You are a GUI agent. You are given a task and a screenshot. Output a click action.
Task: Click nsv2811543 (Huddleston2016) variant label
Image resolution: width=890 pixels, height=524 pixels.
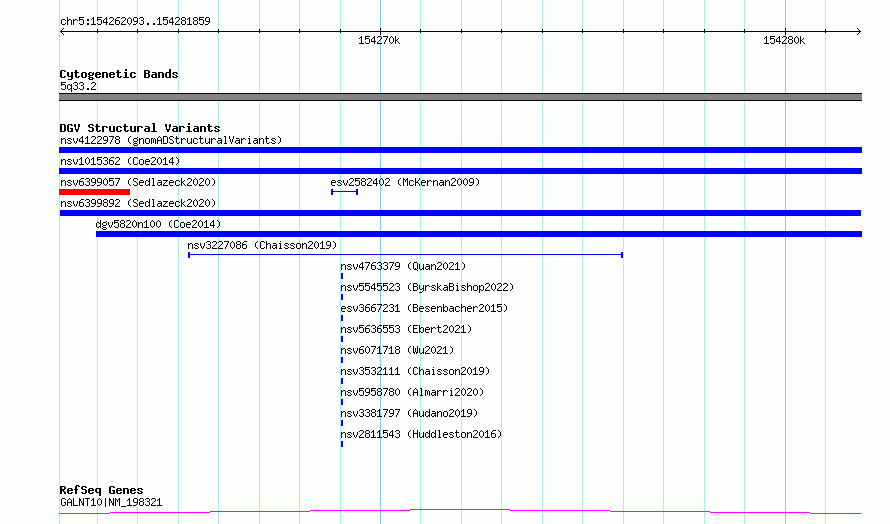[421, 434]
